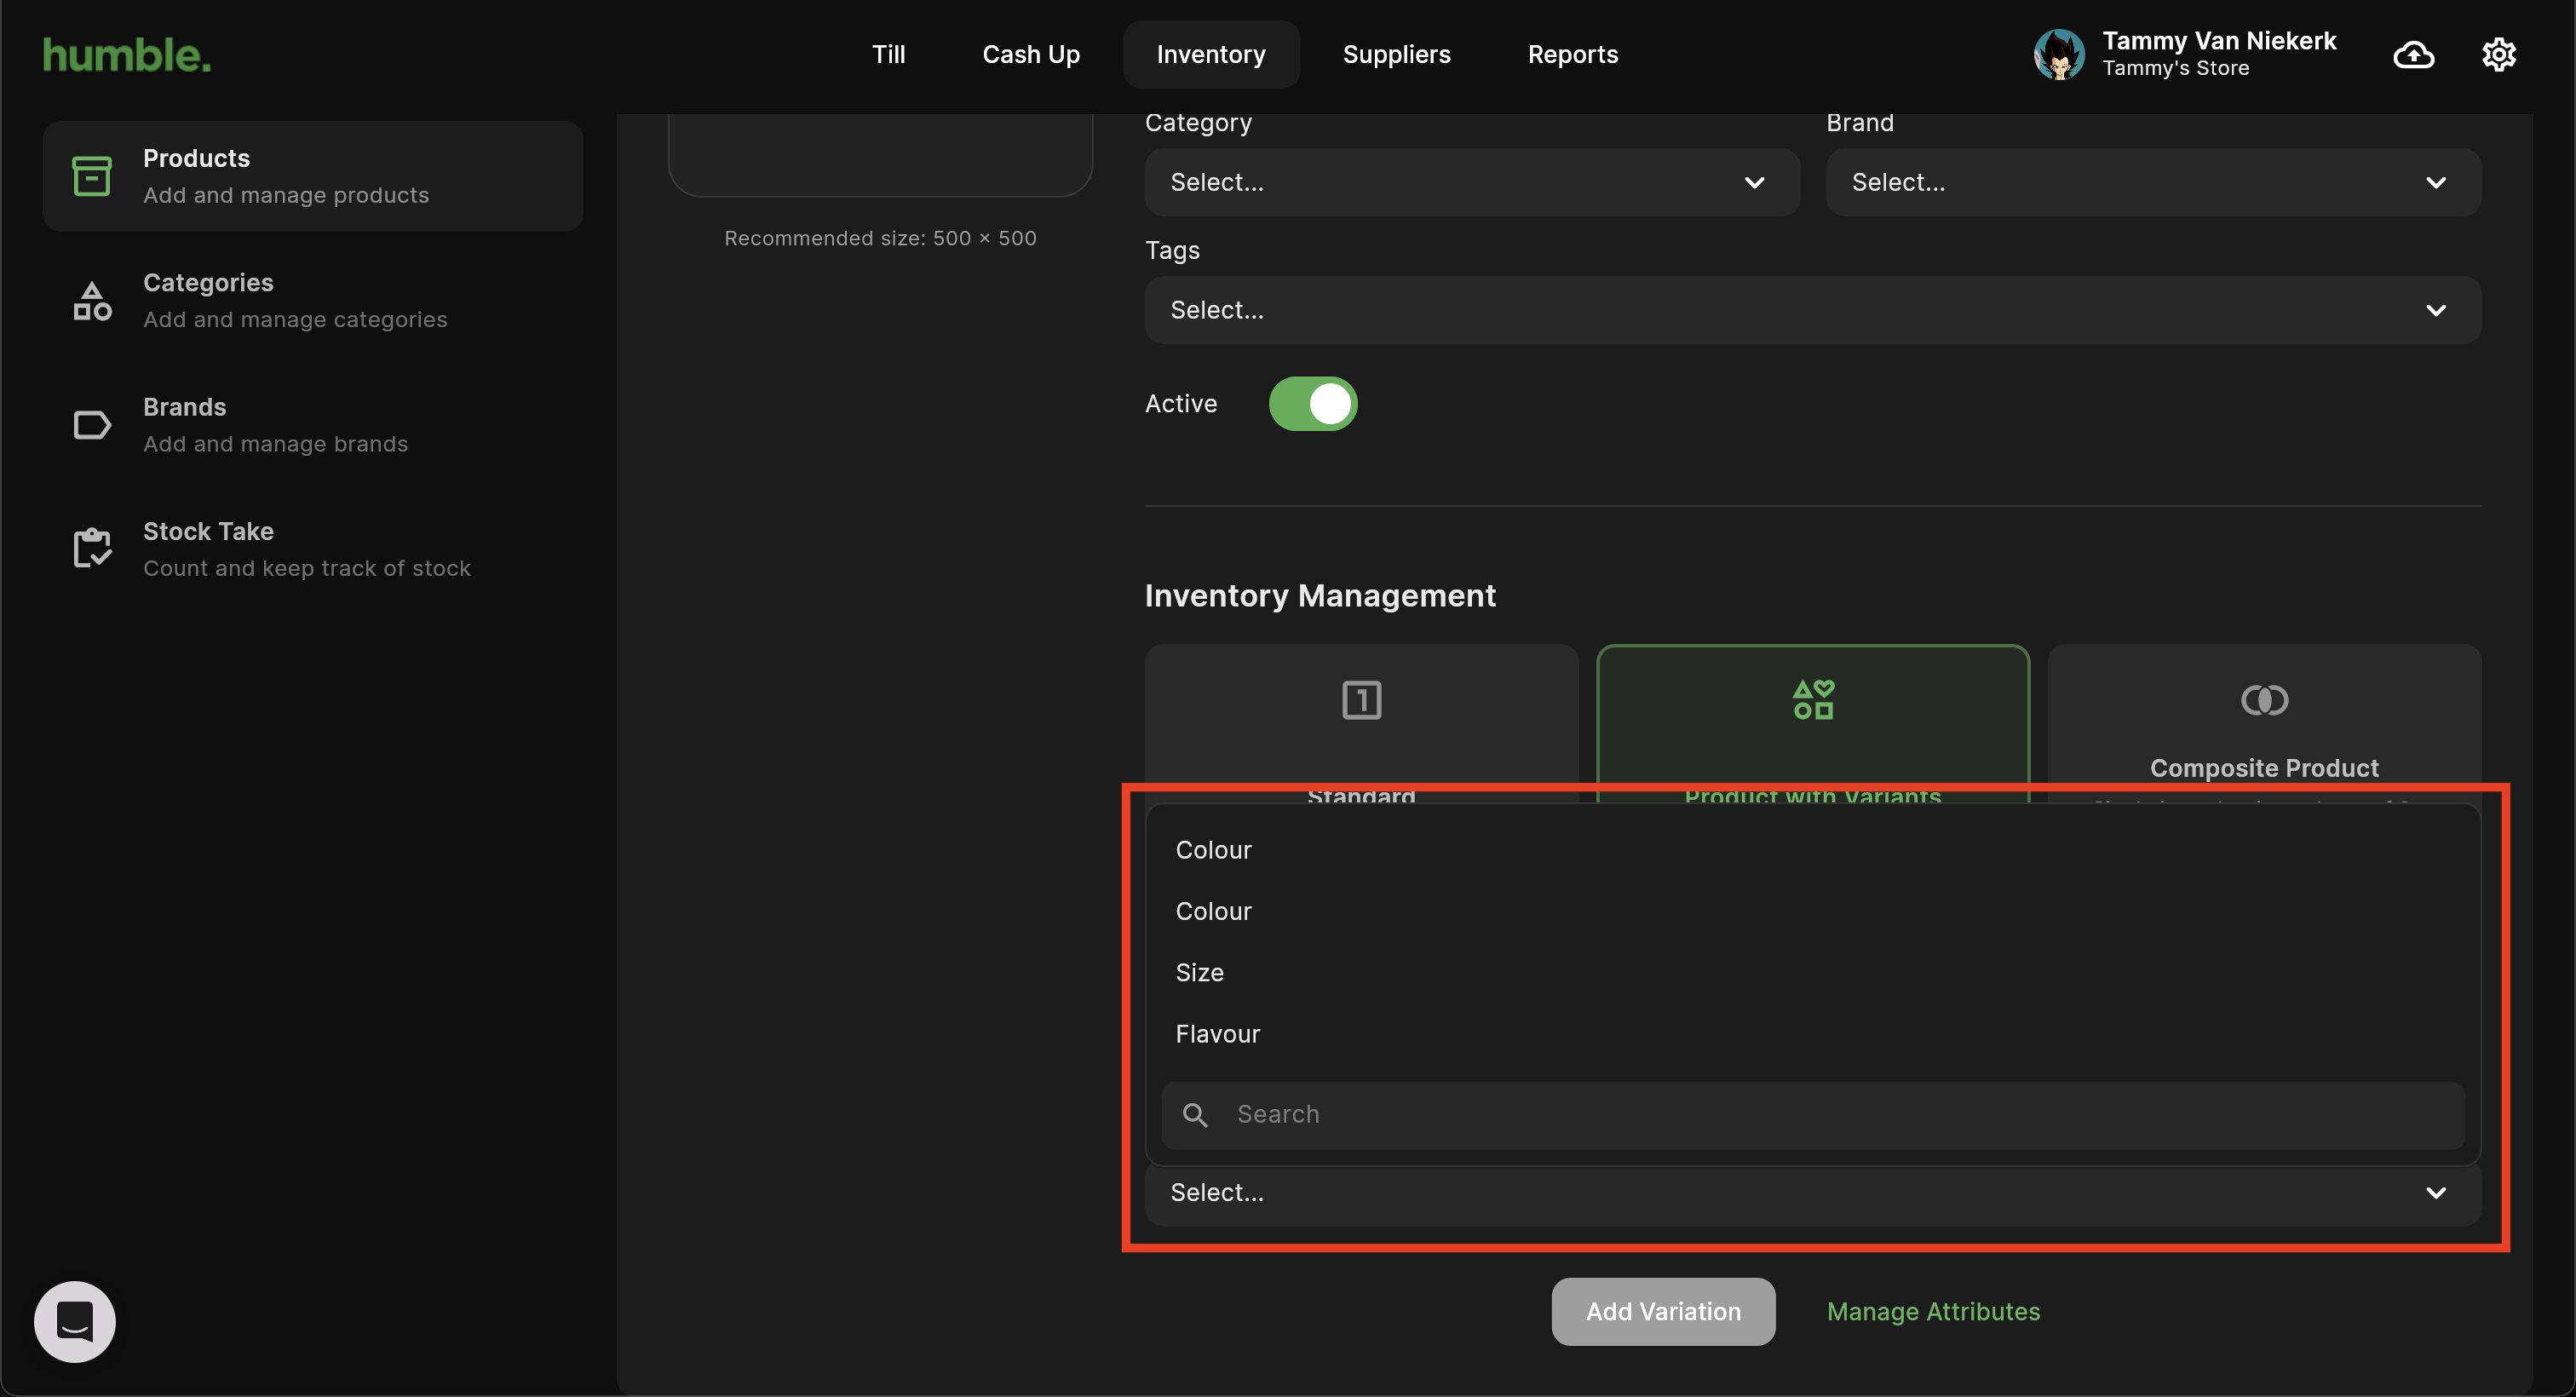Click the Category dropdown chevron arrow
The image size is (2576, 1397).
1754,182
